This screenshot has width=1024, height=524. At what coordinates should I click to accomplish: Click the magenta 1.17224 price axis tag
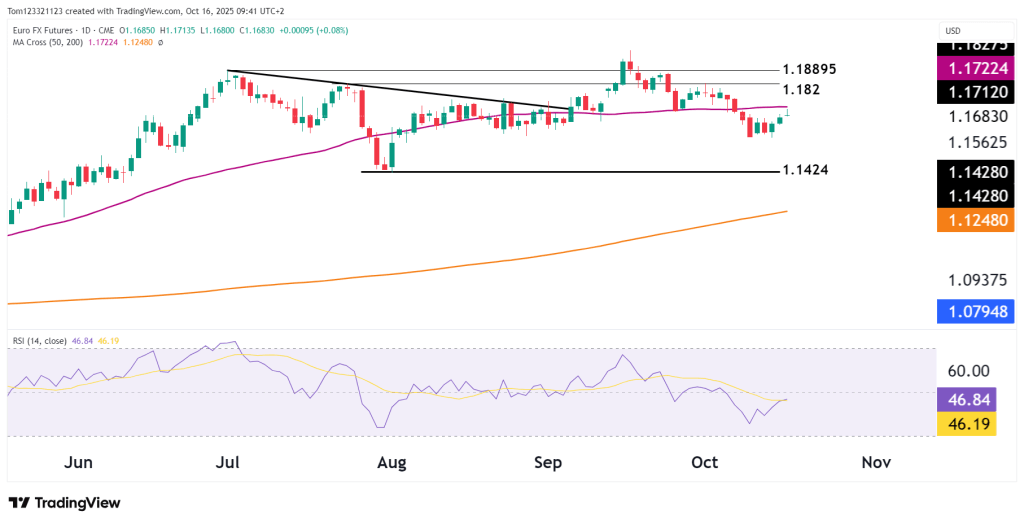pos(980,67)
